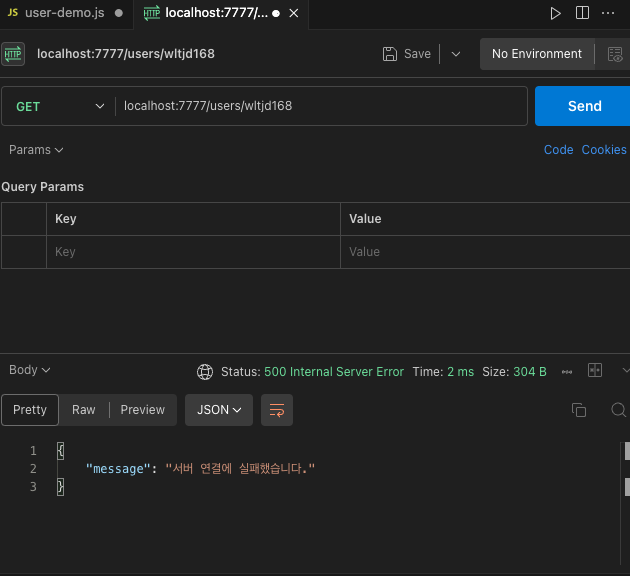Select the Raw response view
Viewport: 630px width, 576px height.
pyautogui.click(x=84, y=410)
